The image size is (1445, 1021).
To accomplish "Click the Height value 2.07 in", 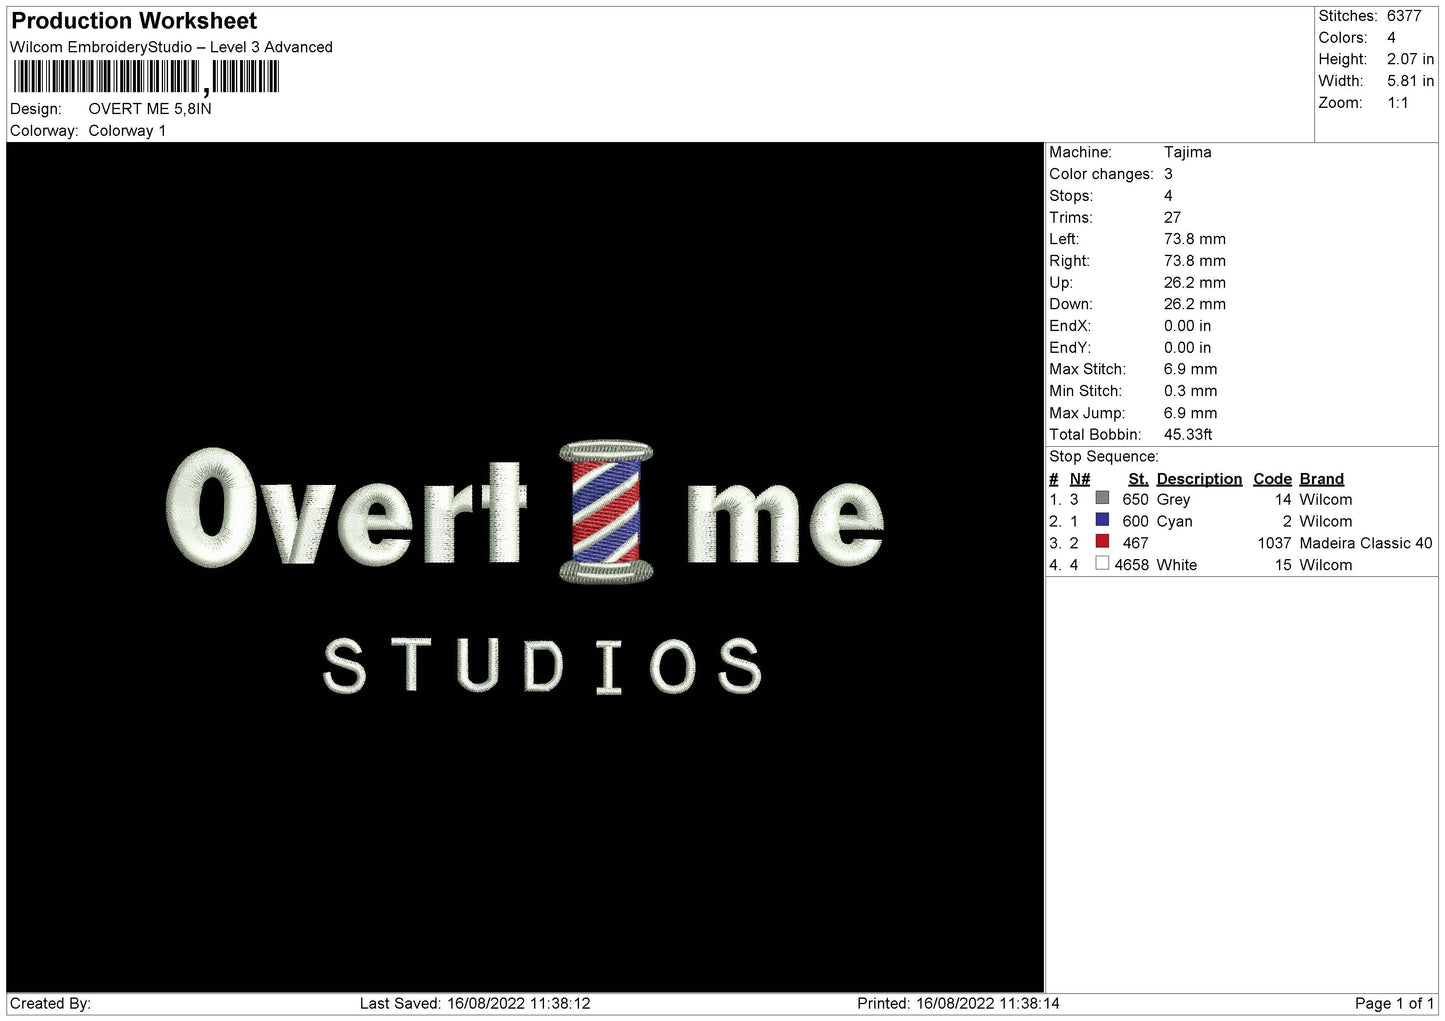I will point(1410,60).
